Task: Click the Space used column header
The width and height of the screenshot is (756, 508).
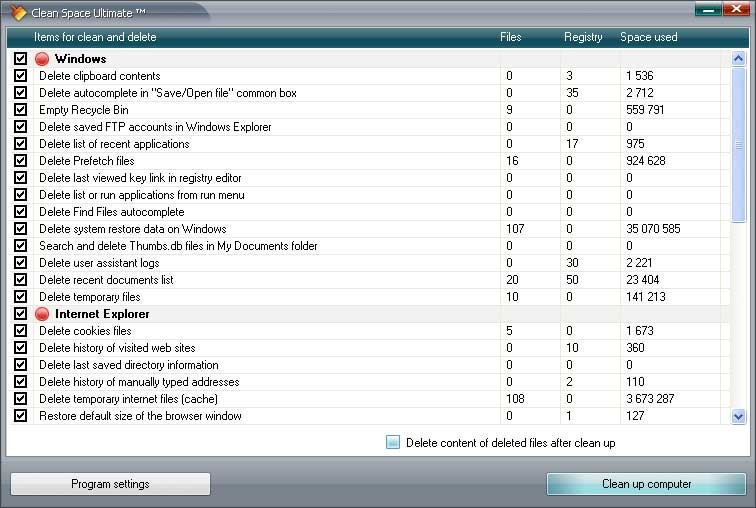Action: tap(648, 37)
